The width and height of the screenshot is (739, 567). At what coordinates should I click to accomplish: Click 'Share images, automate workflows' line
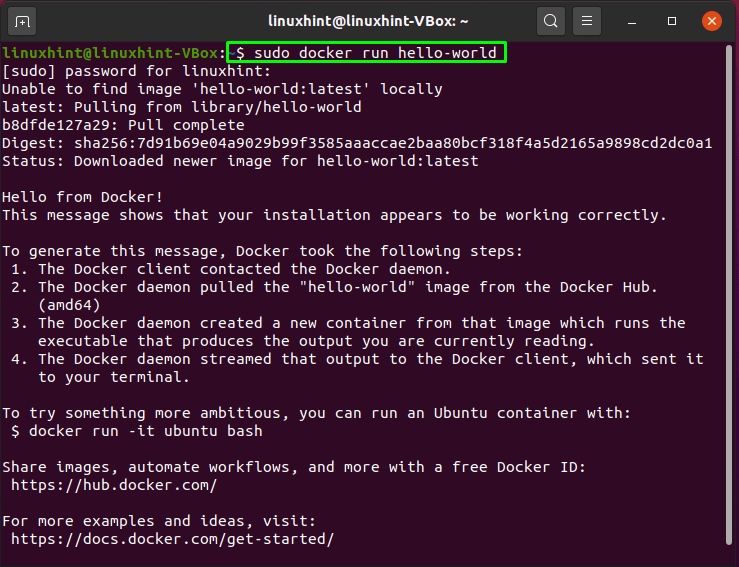294,467
